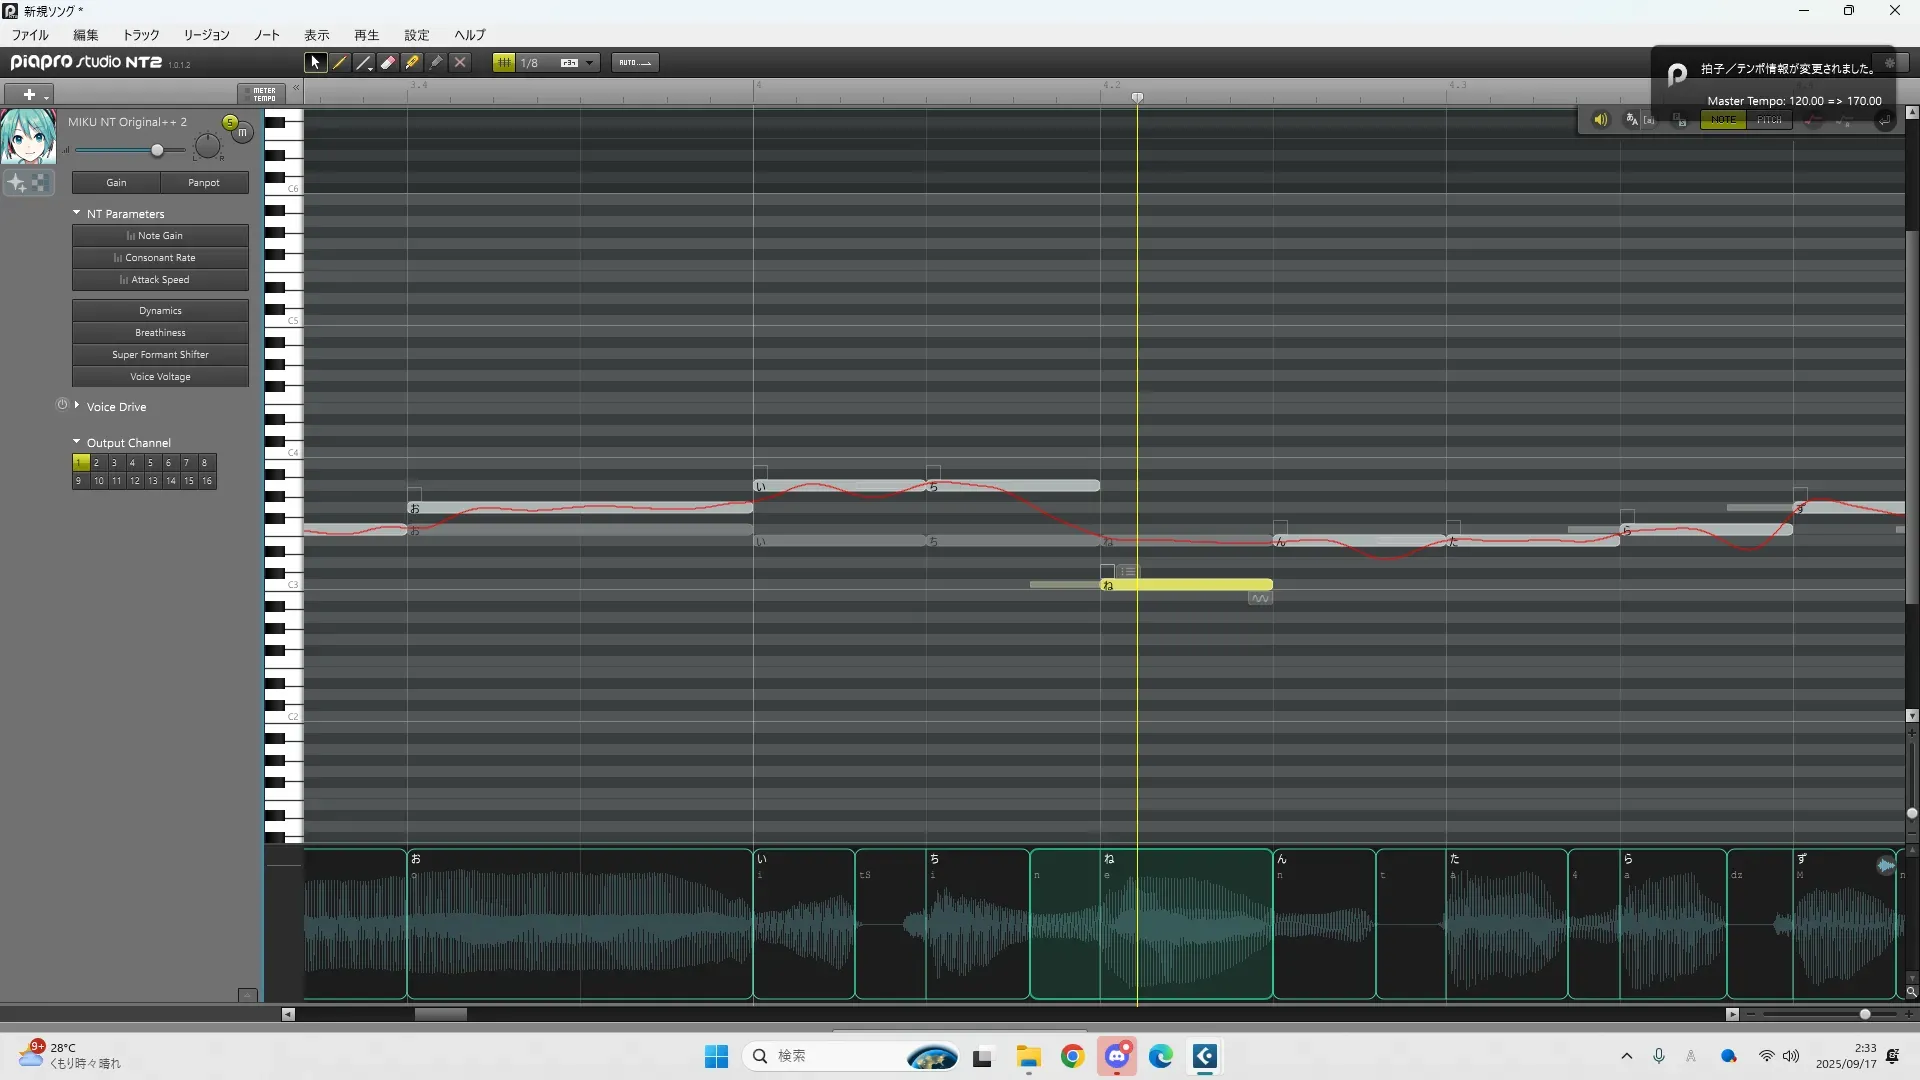Select the Pencil note tool
Image resolution: width=1920 pixels, height=1080 pixels.
pyautogui.click(x=340, y=63)
